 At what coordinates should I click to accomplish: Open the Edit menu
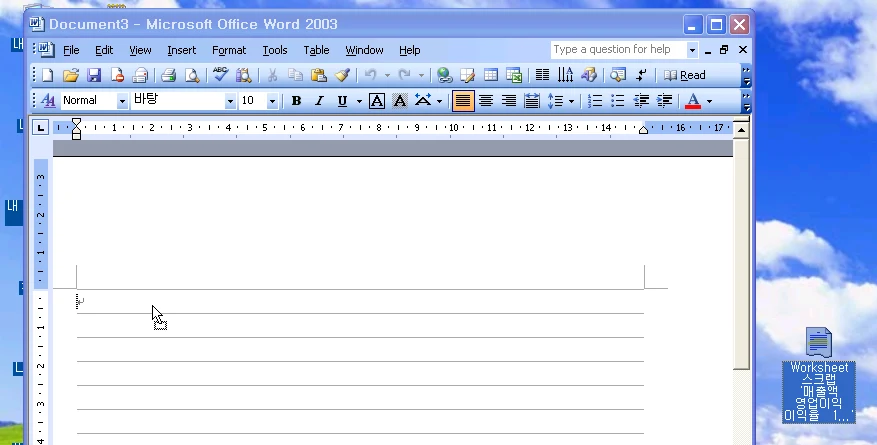click(104, 50)
